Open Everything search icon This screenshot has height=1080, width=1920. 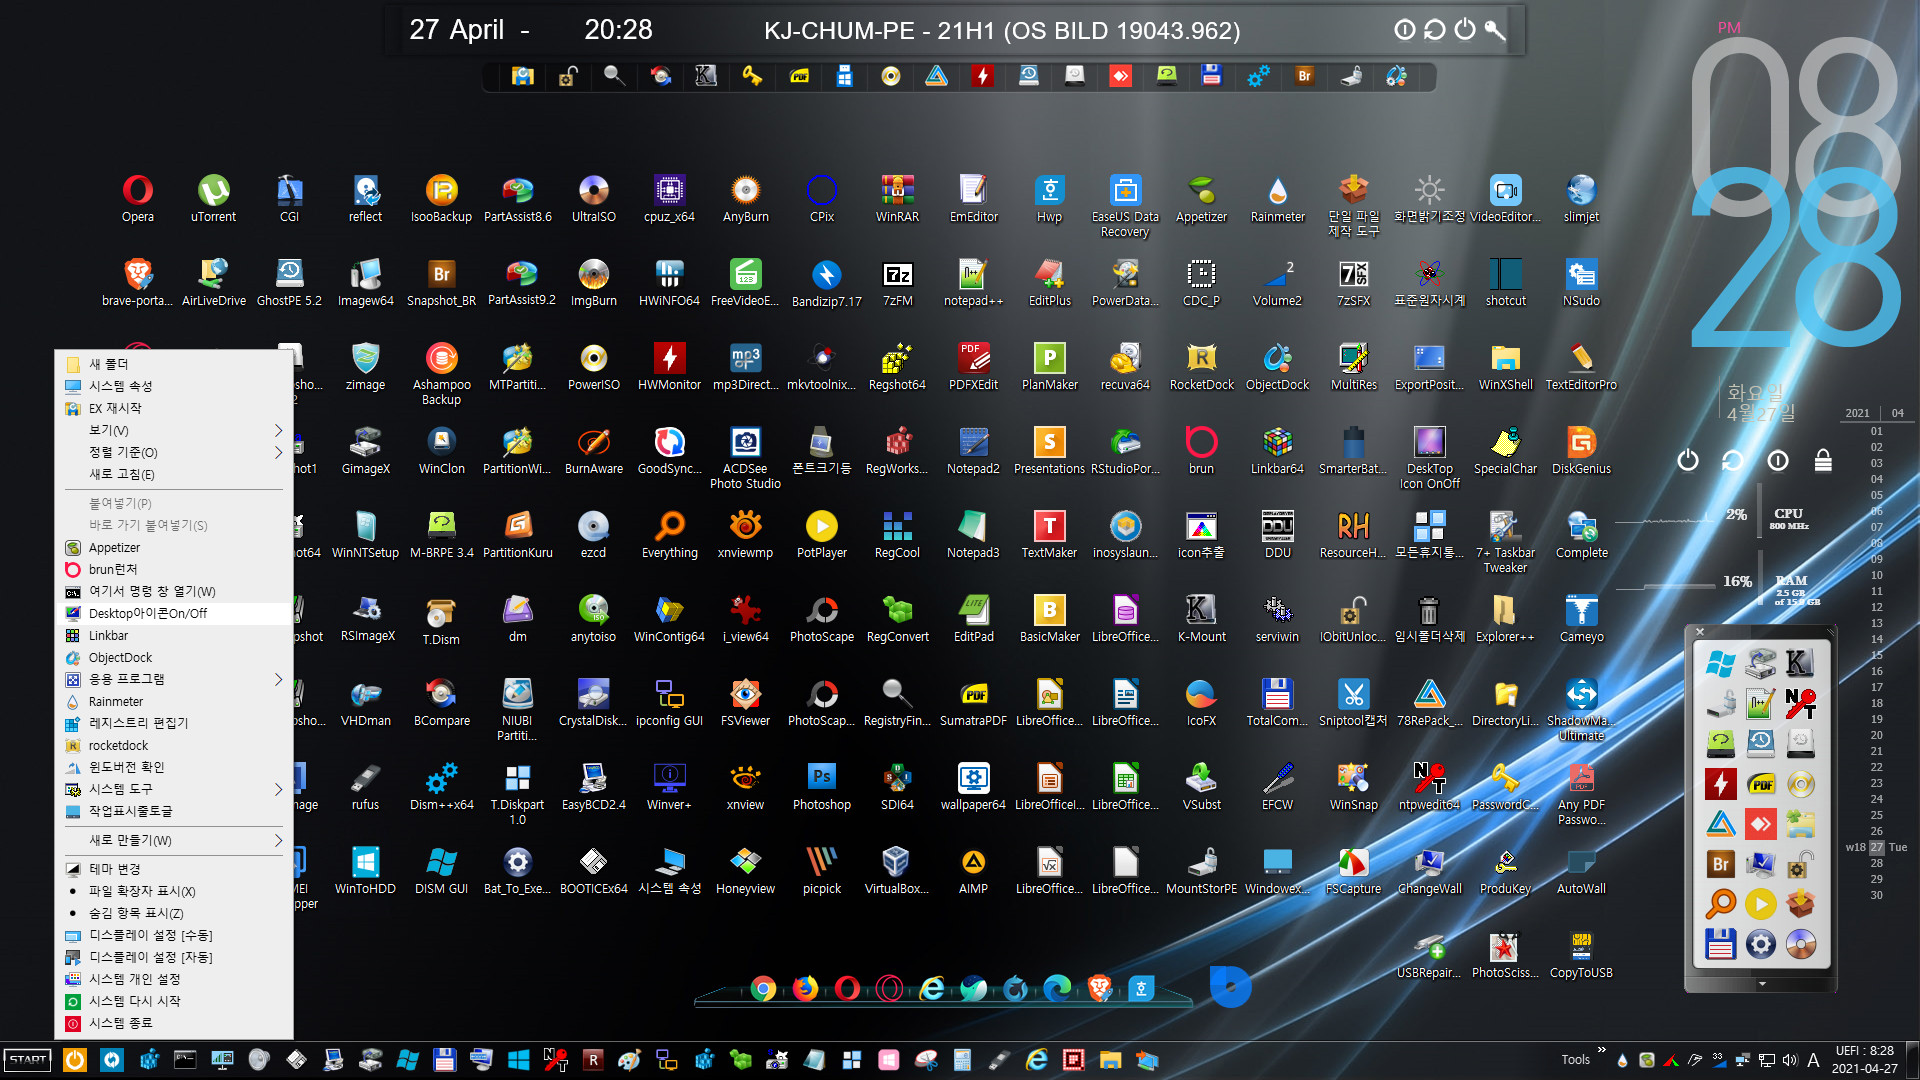click(669, 534)
